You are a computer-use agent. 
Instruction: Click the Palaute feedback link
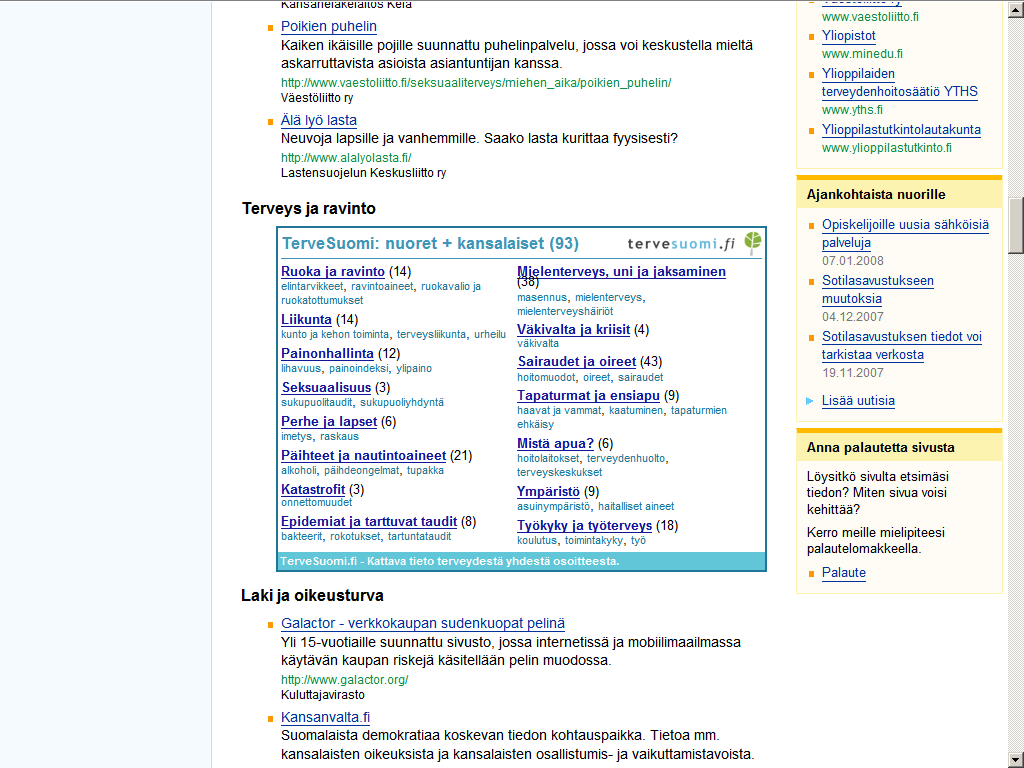pyautogui.click(x=844, y=573)
